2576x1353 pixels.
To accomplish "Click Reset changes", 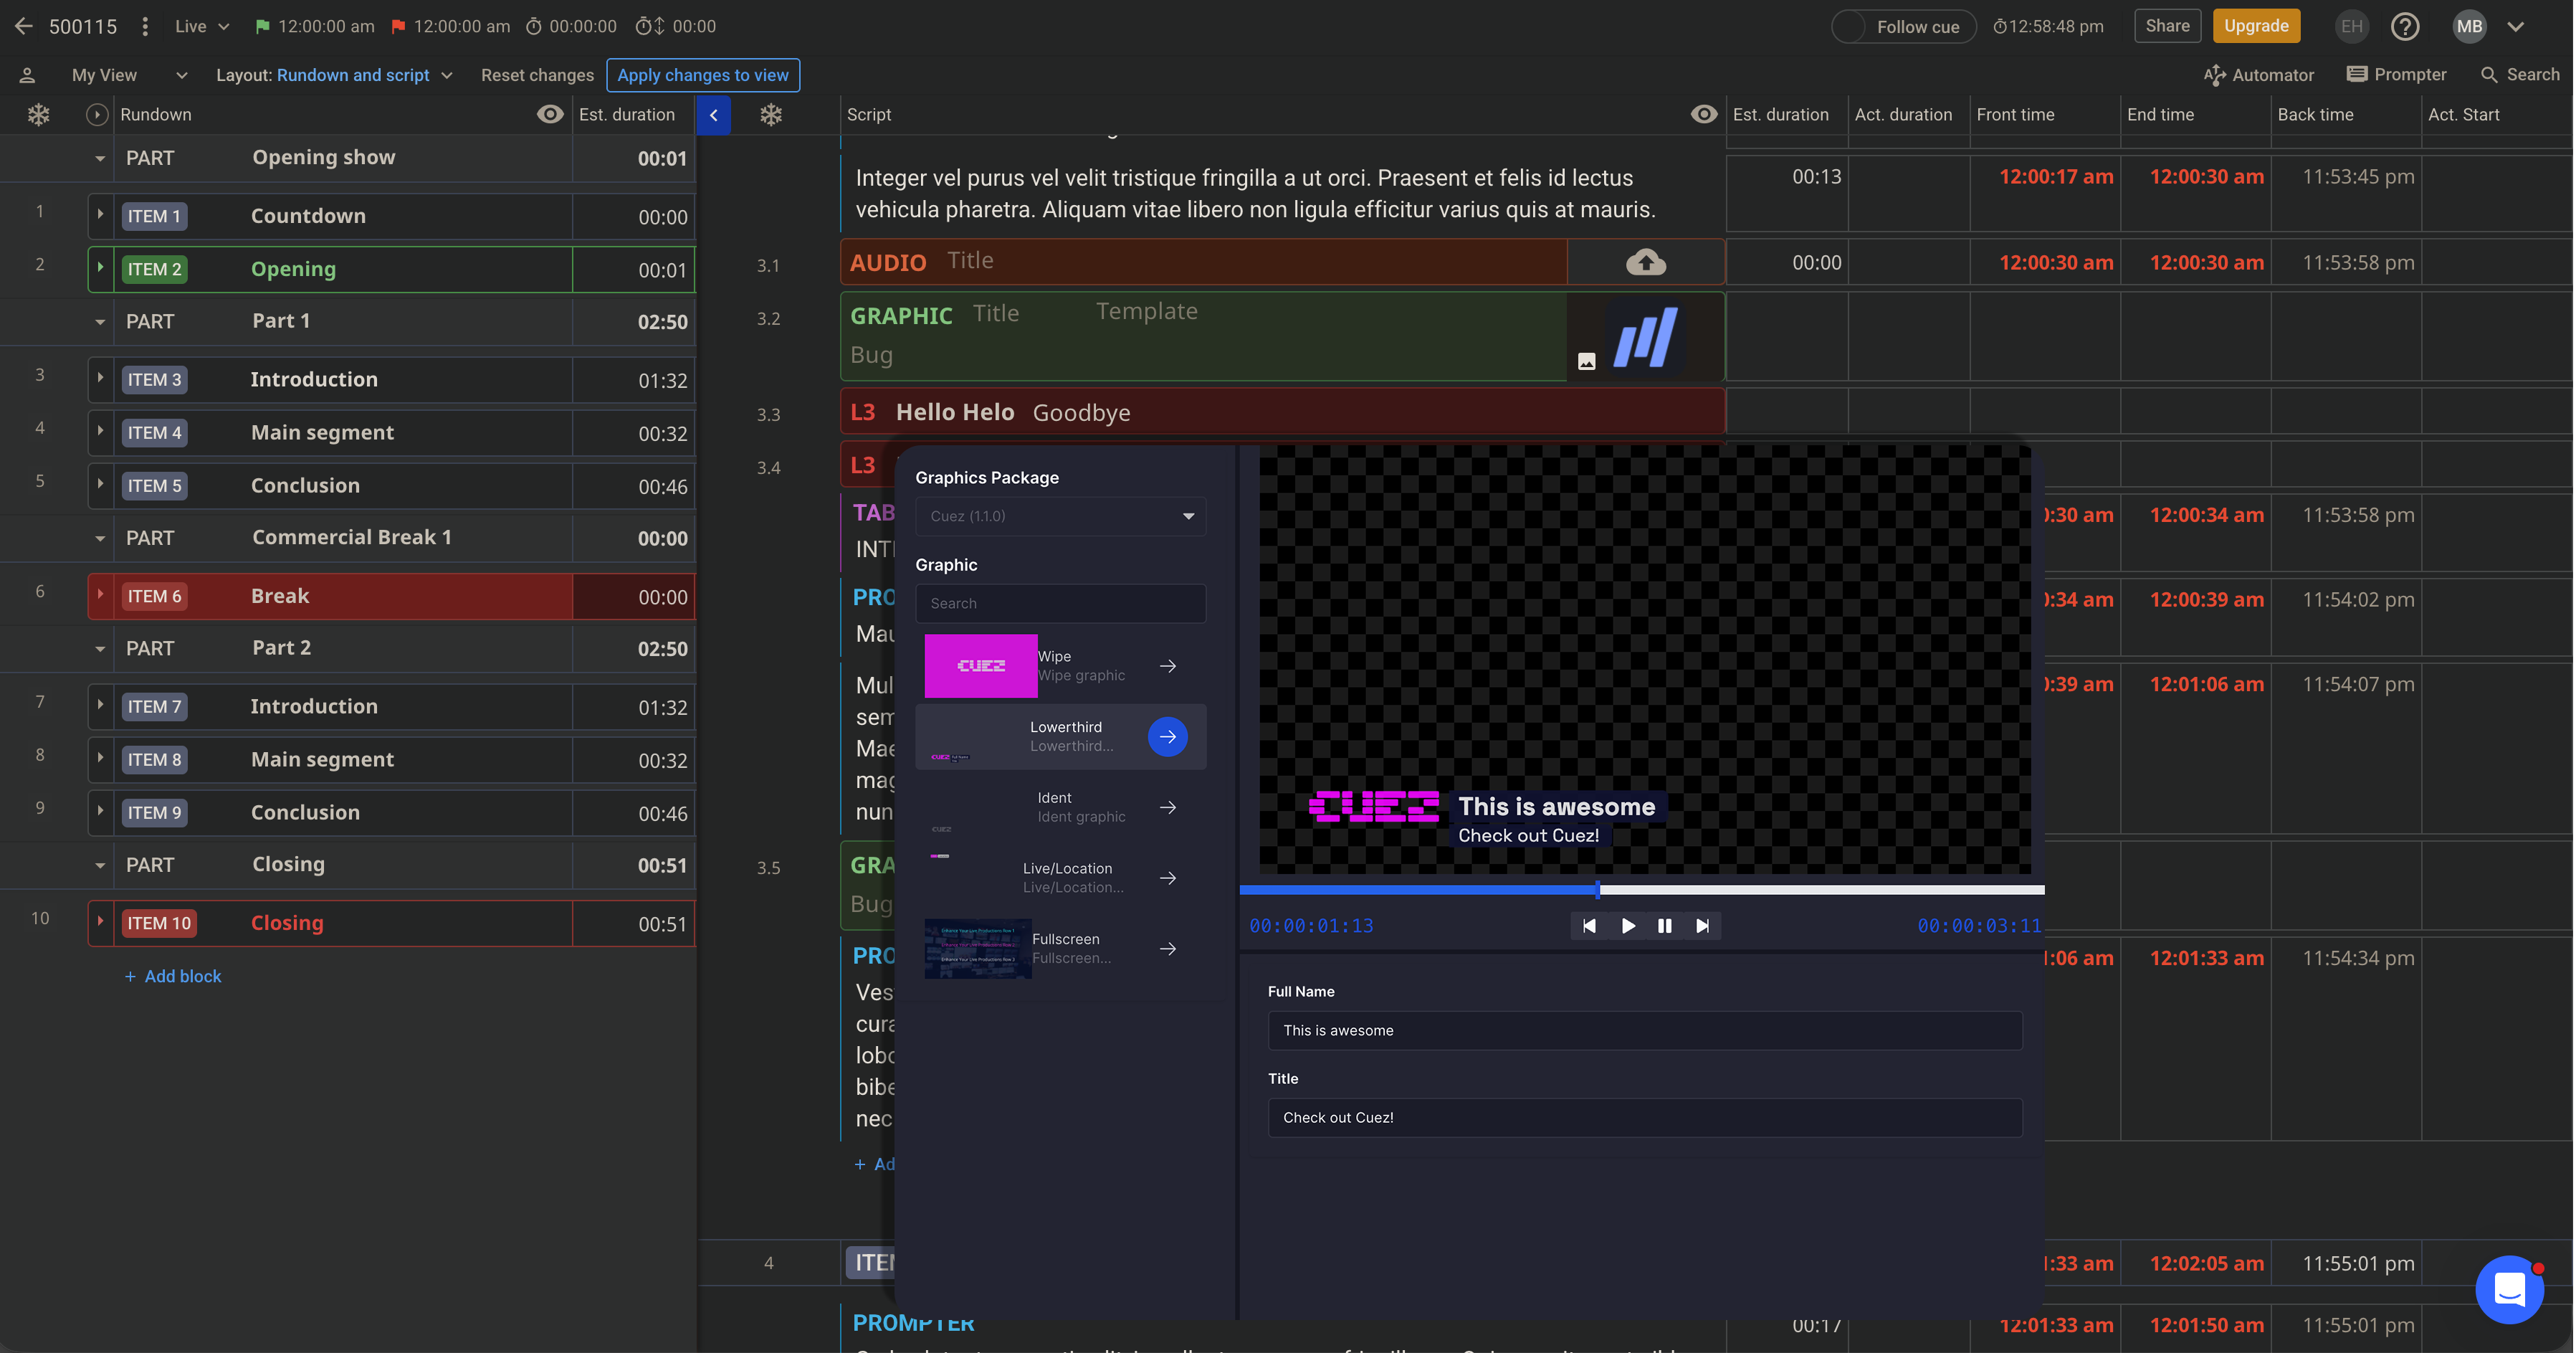I will click(x=537, y=75).
